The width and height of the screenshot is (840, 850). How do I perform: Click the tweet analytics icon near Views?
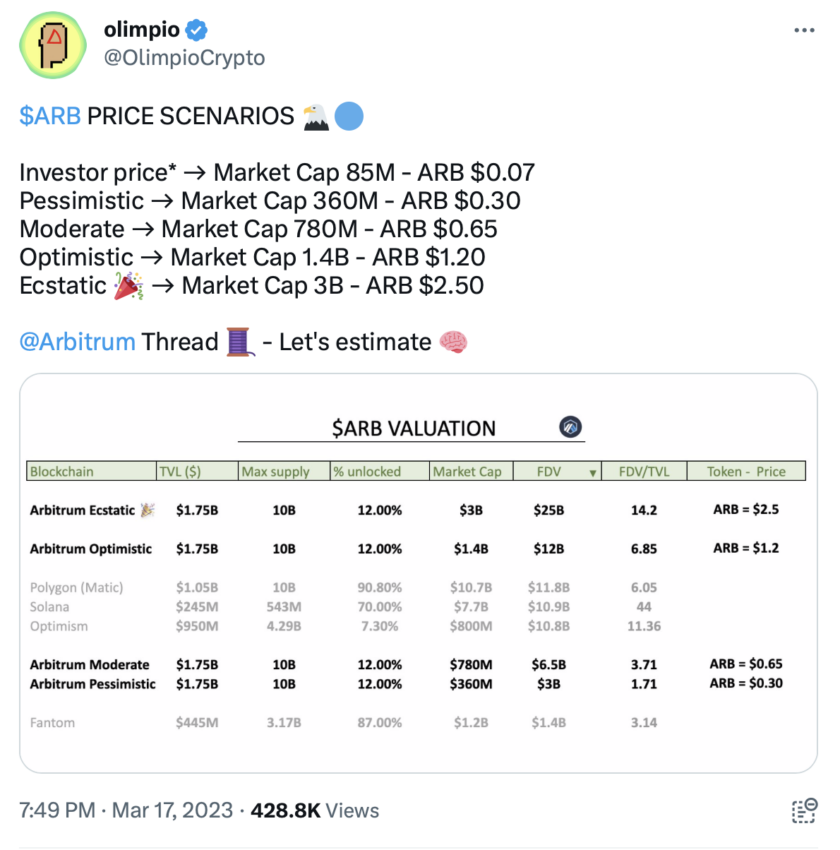click(804, 810)
